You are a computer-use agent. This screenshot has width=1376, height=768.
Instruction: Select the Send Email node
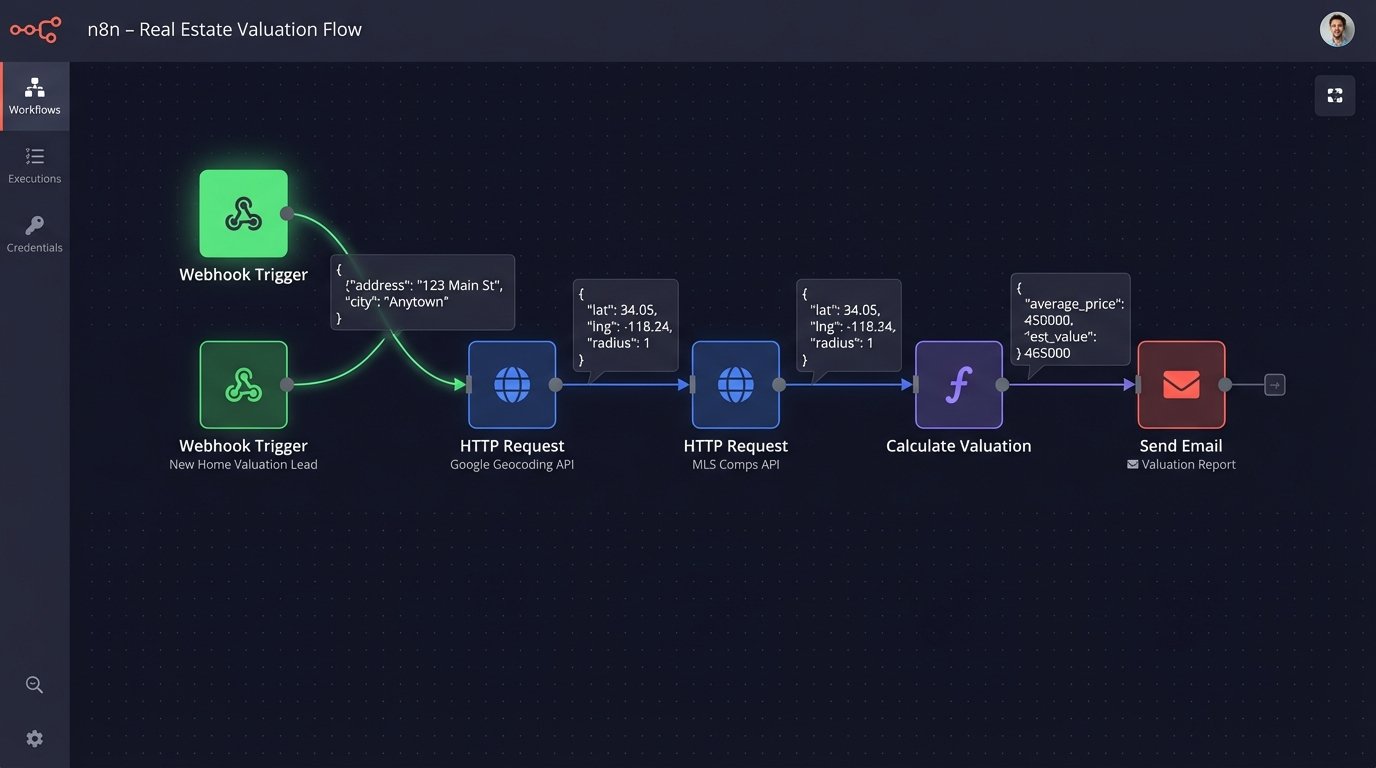click(x=1181, y=385)
